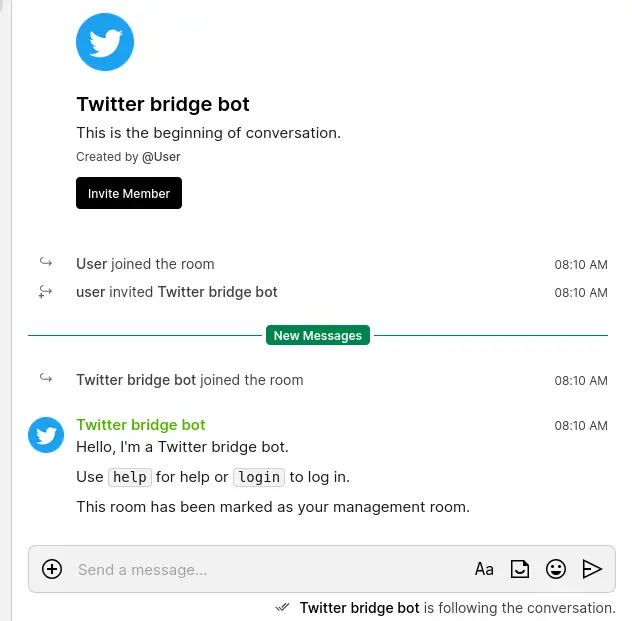Viewport: 632px width, 621px height.
Task: Click the Twitter bridge bot heading
Action: tap(163, 104)
